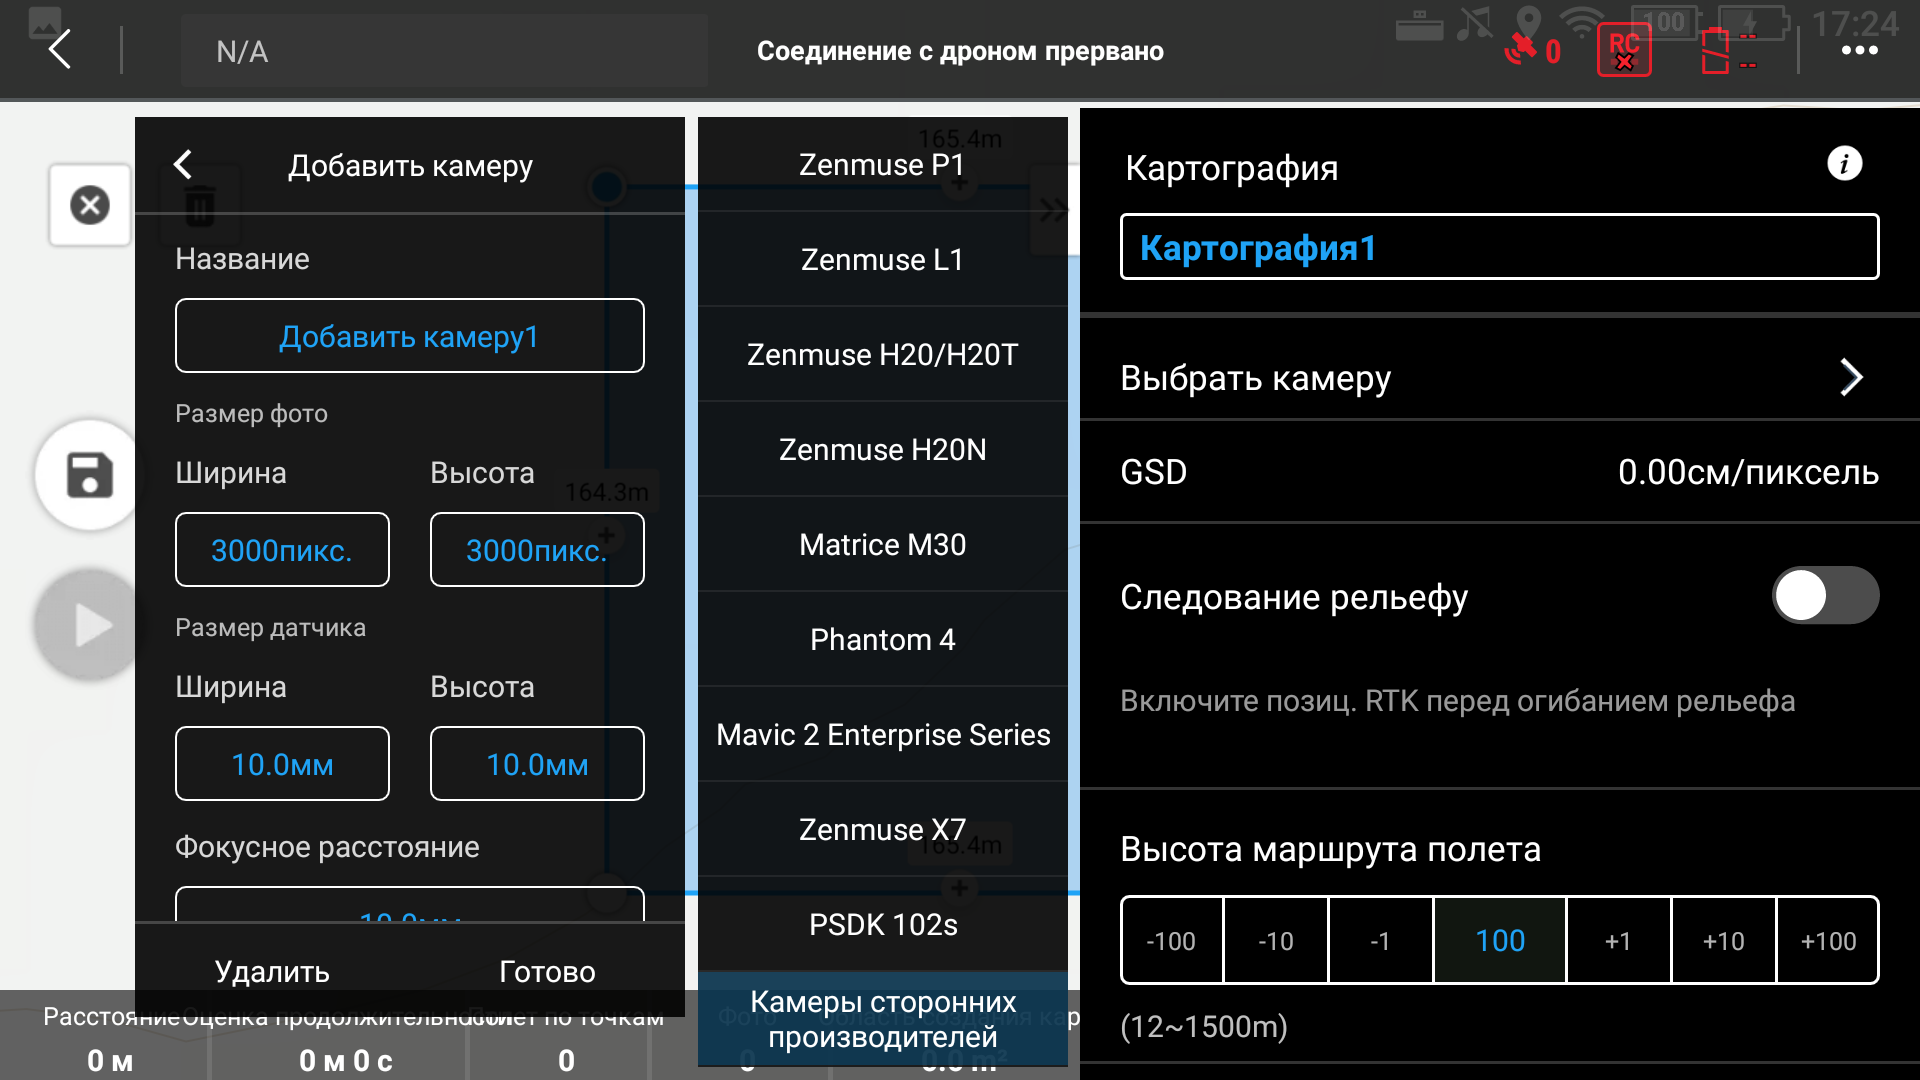Image resolution: width=1920 pixels, height=1080 pixels.
Task: Increase flight altitude by 1
Action: (x=1618, y=941)
